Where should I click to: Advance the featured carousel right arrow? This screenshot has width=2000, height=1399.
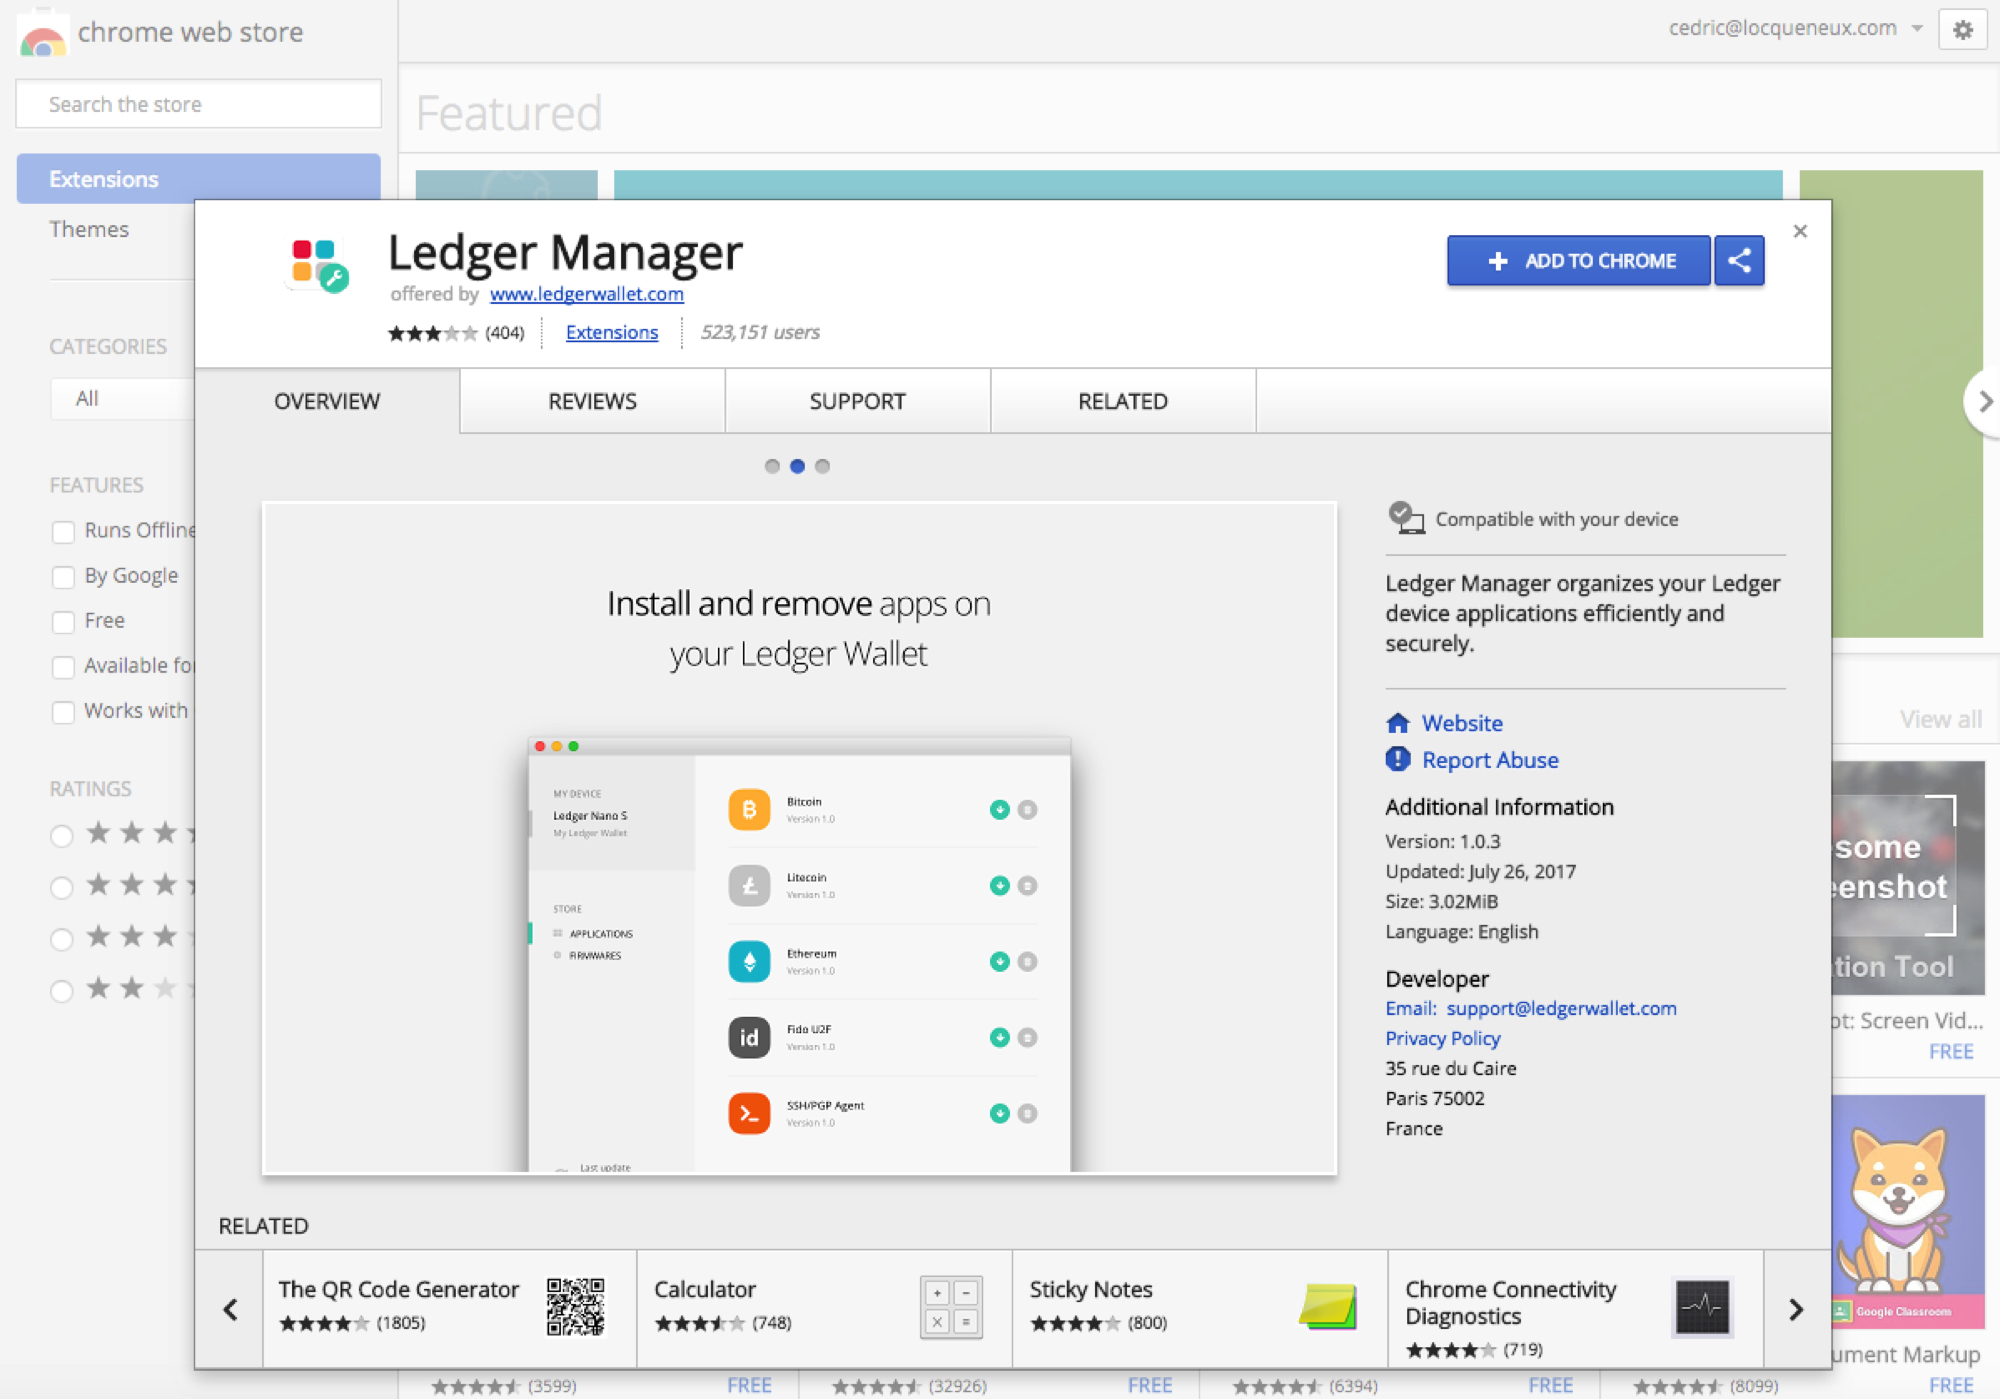(1984, 401)
